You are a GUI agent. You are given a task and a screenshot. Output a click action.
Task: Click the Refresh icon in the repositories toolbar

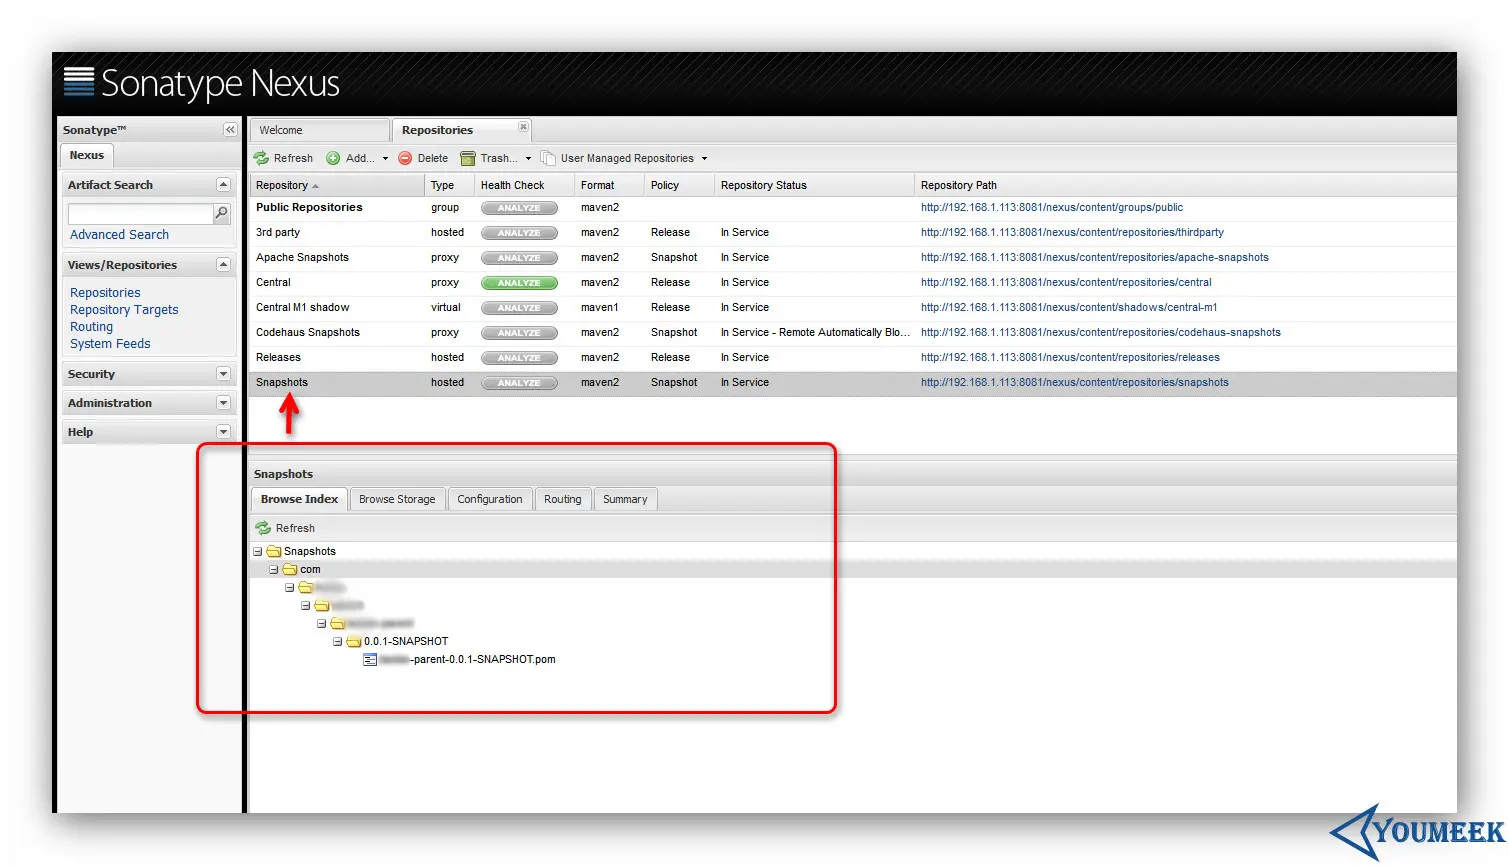click(x=262, y=158)
